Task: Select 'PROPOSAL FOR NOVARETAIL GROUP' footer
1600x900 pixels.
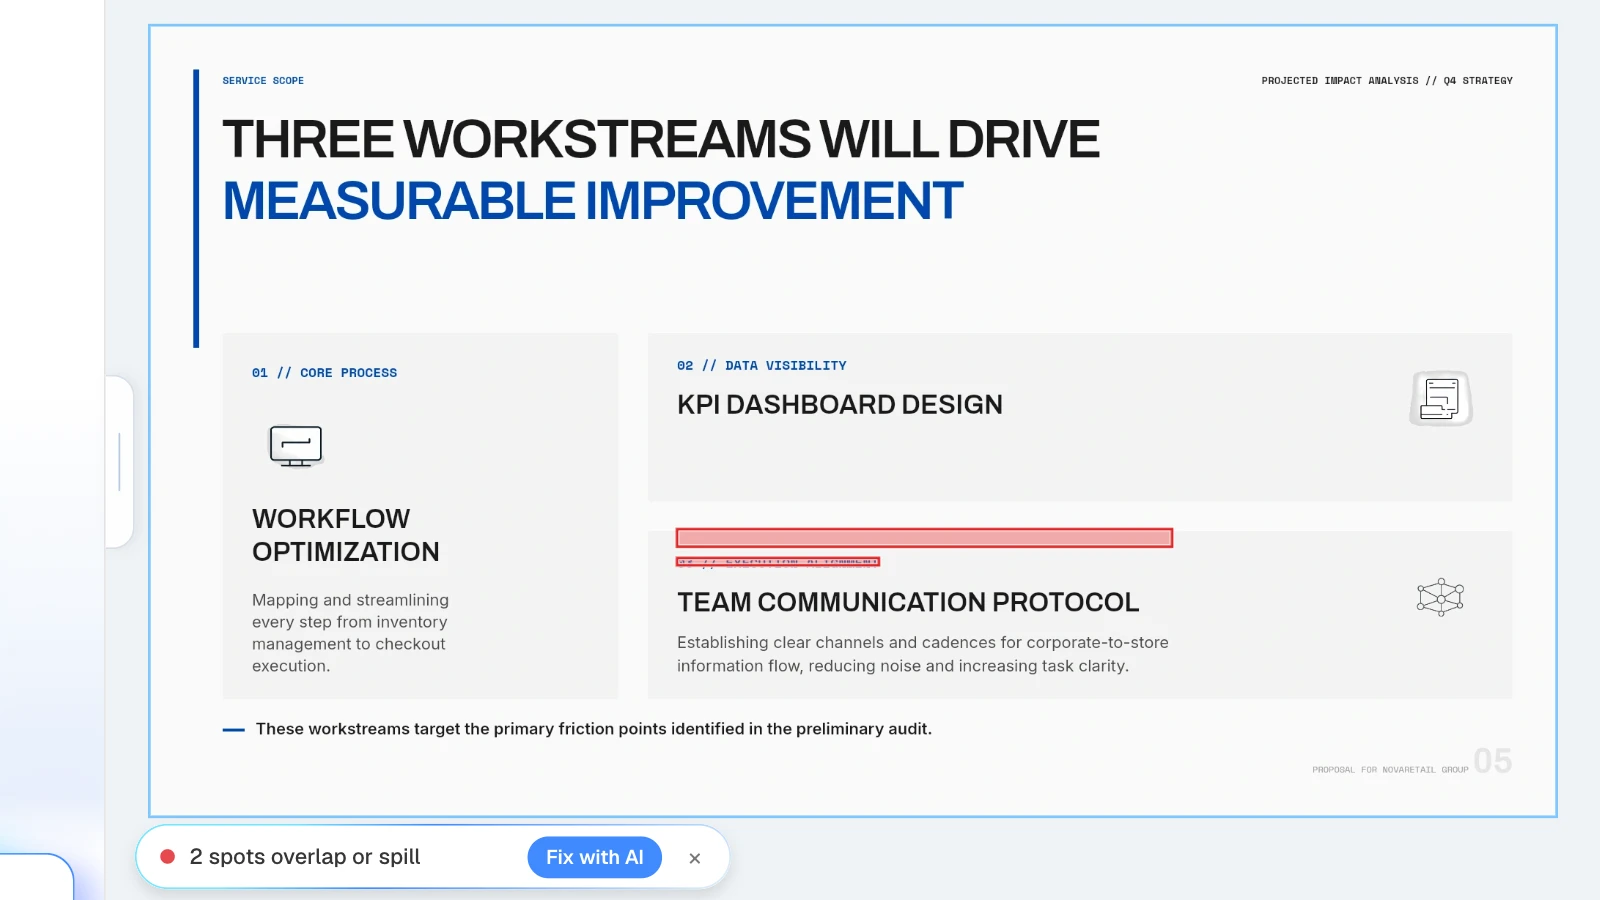Action: click(x=1390, y=770)
